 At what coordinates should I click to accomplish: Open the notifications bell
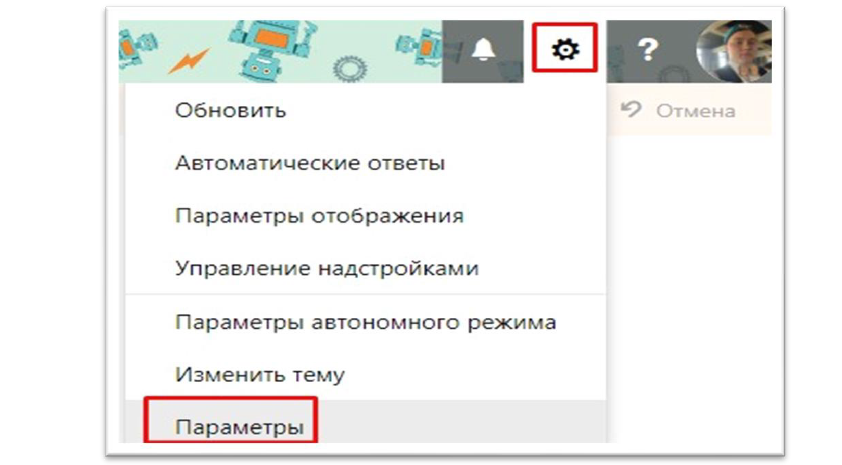click(x=483, y=50)
